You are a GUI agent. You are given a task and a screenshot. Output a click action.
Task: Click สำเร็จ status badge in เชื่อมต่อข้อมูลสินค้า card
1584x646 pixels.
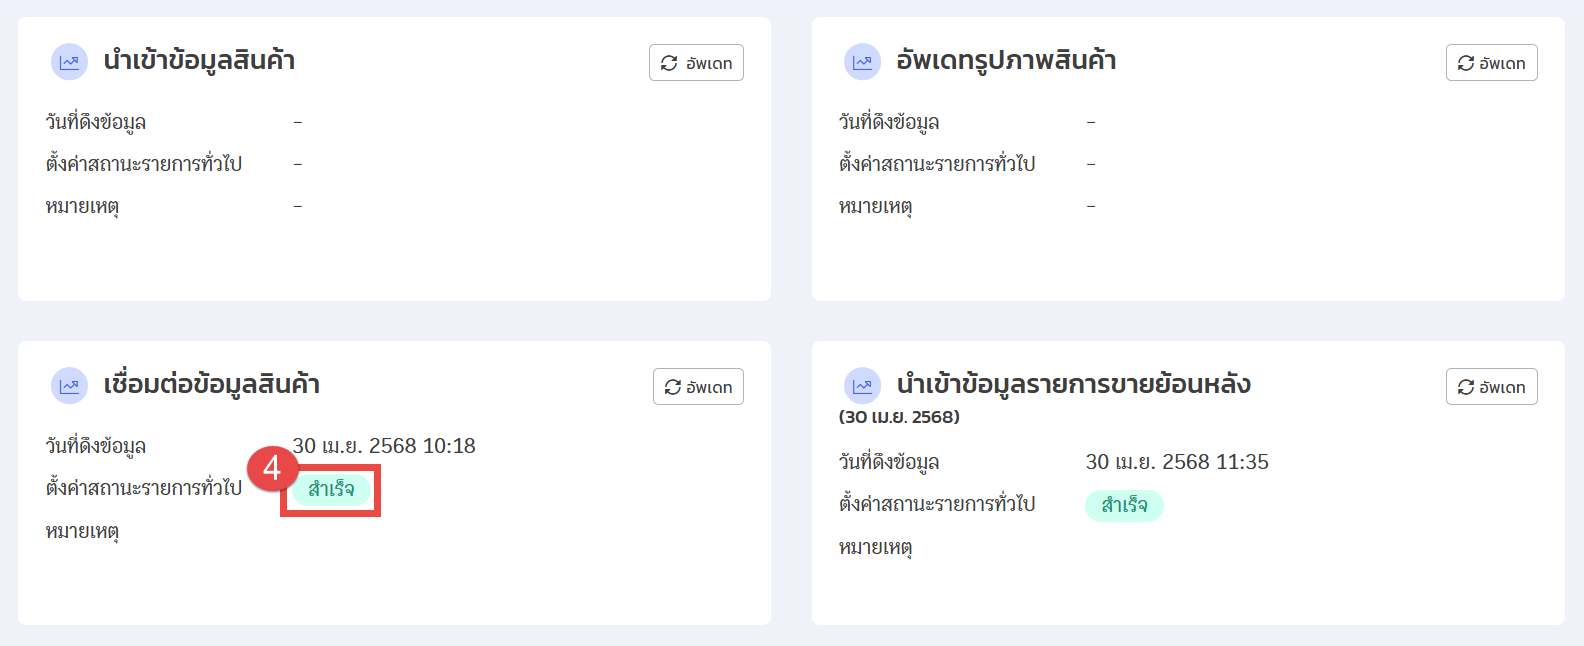tap(331, 489)
